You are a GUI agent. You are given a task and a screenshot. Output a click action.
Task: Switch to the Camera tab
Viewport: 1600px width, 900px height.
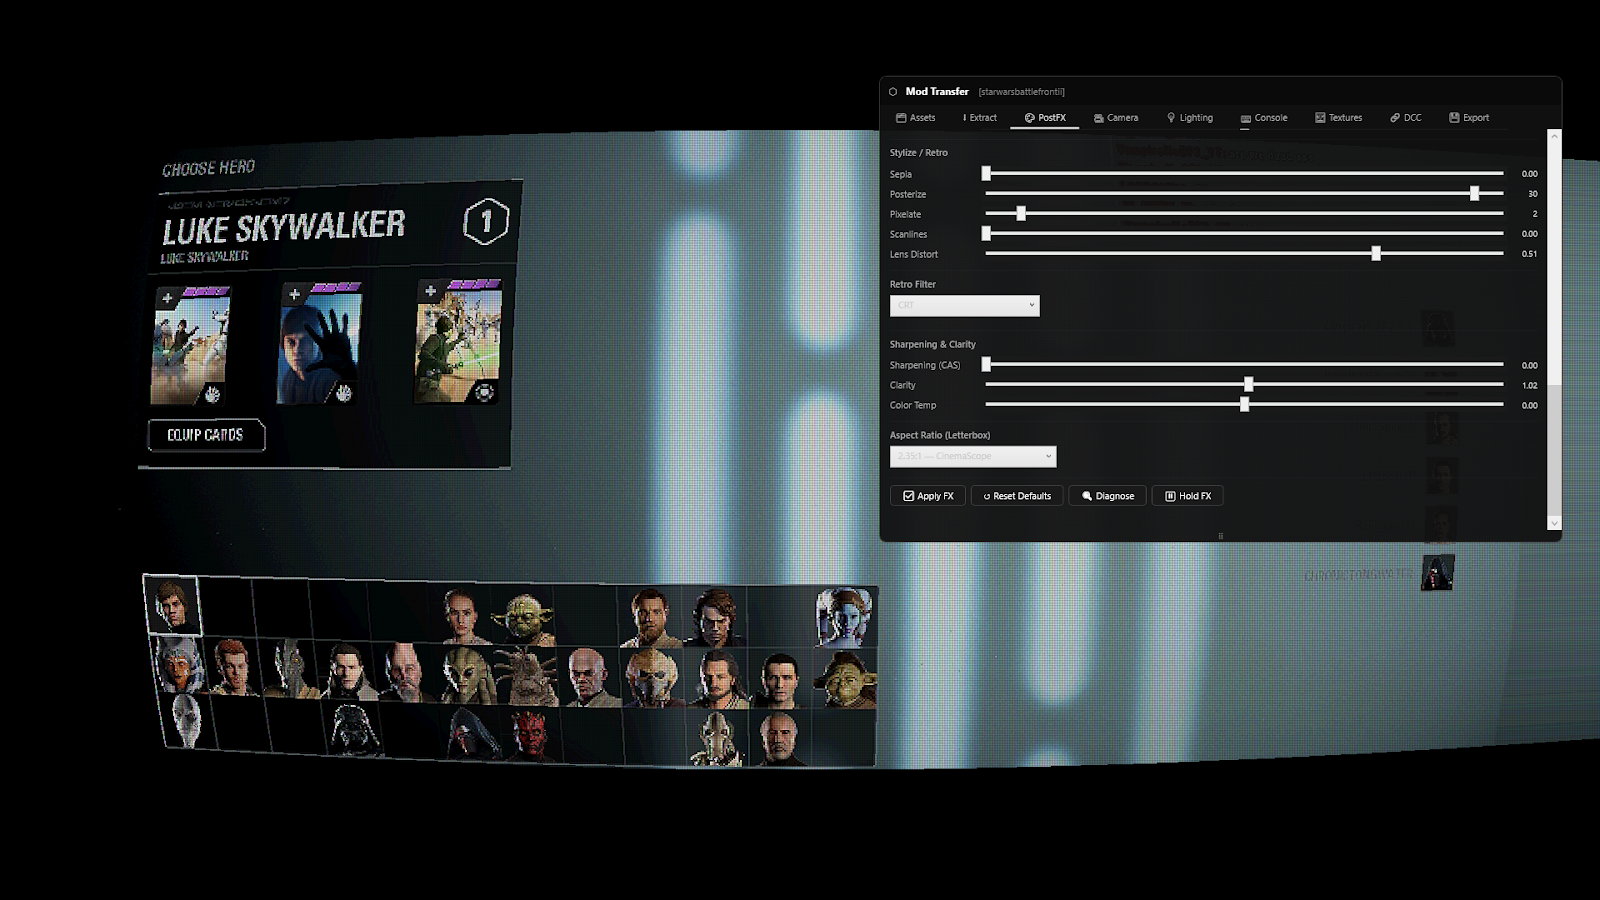coord(1116,117)
